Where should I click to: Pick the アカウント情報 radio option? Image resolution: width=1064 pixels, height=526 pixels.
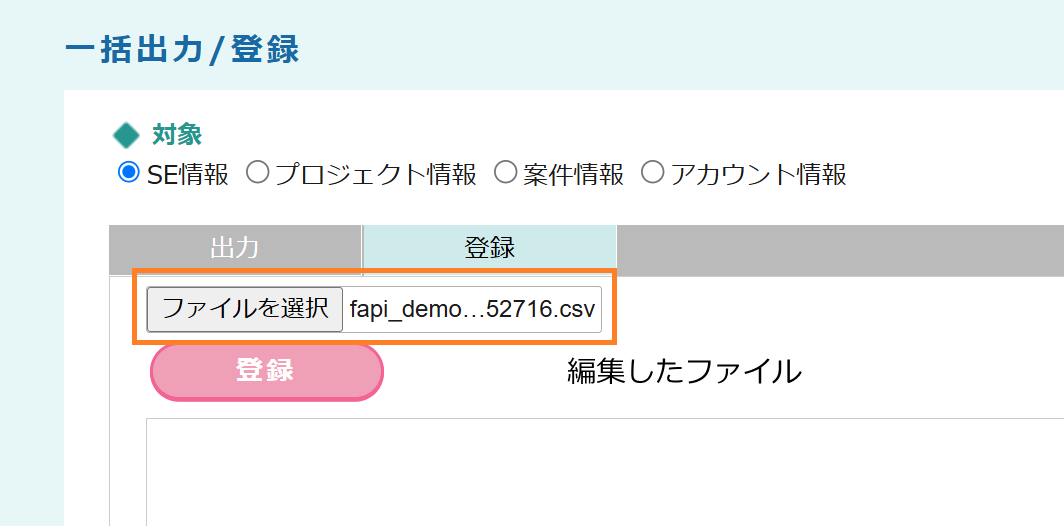click(x=652, y=173)
